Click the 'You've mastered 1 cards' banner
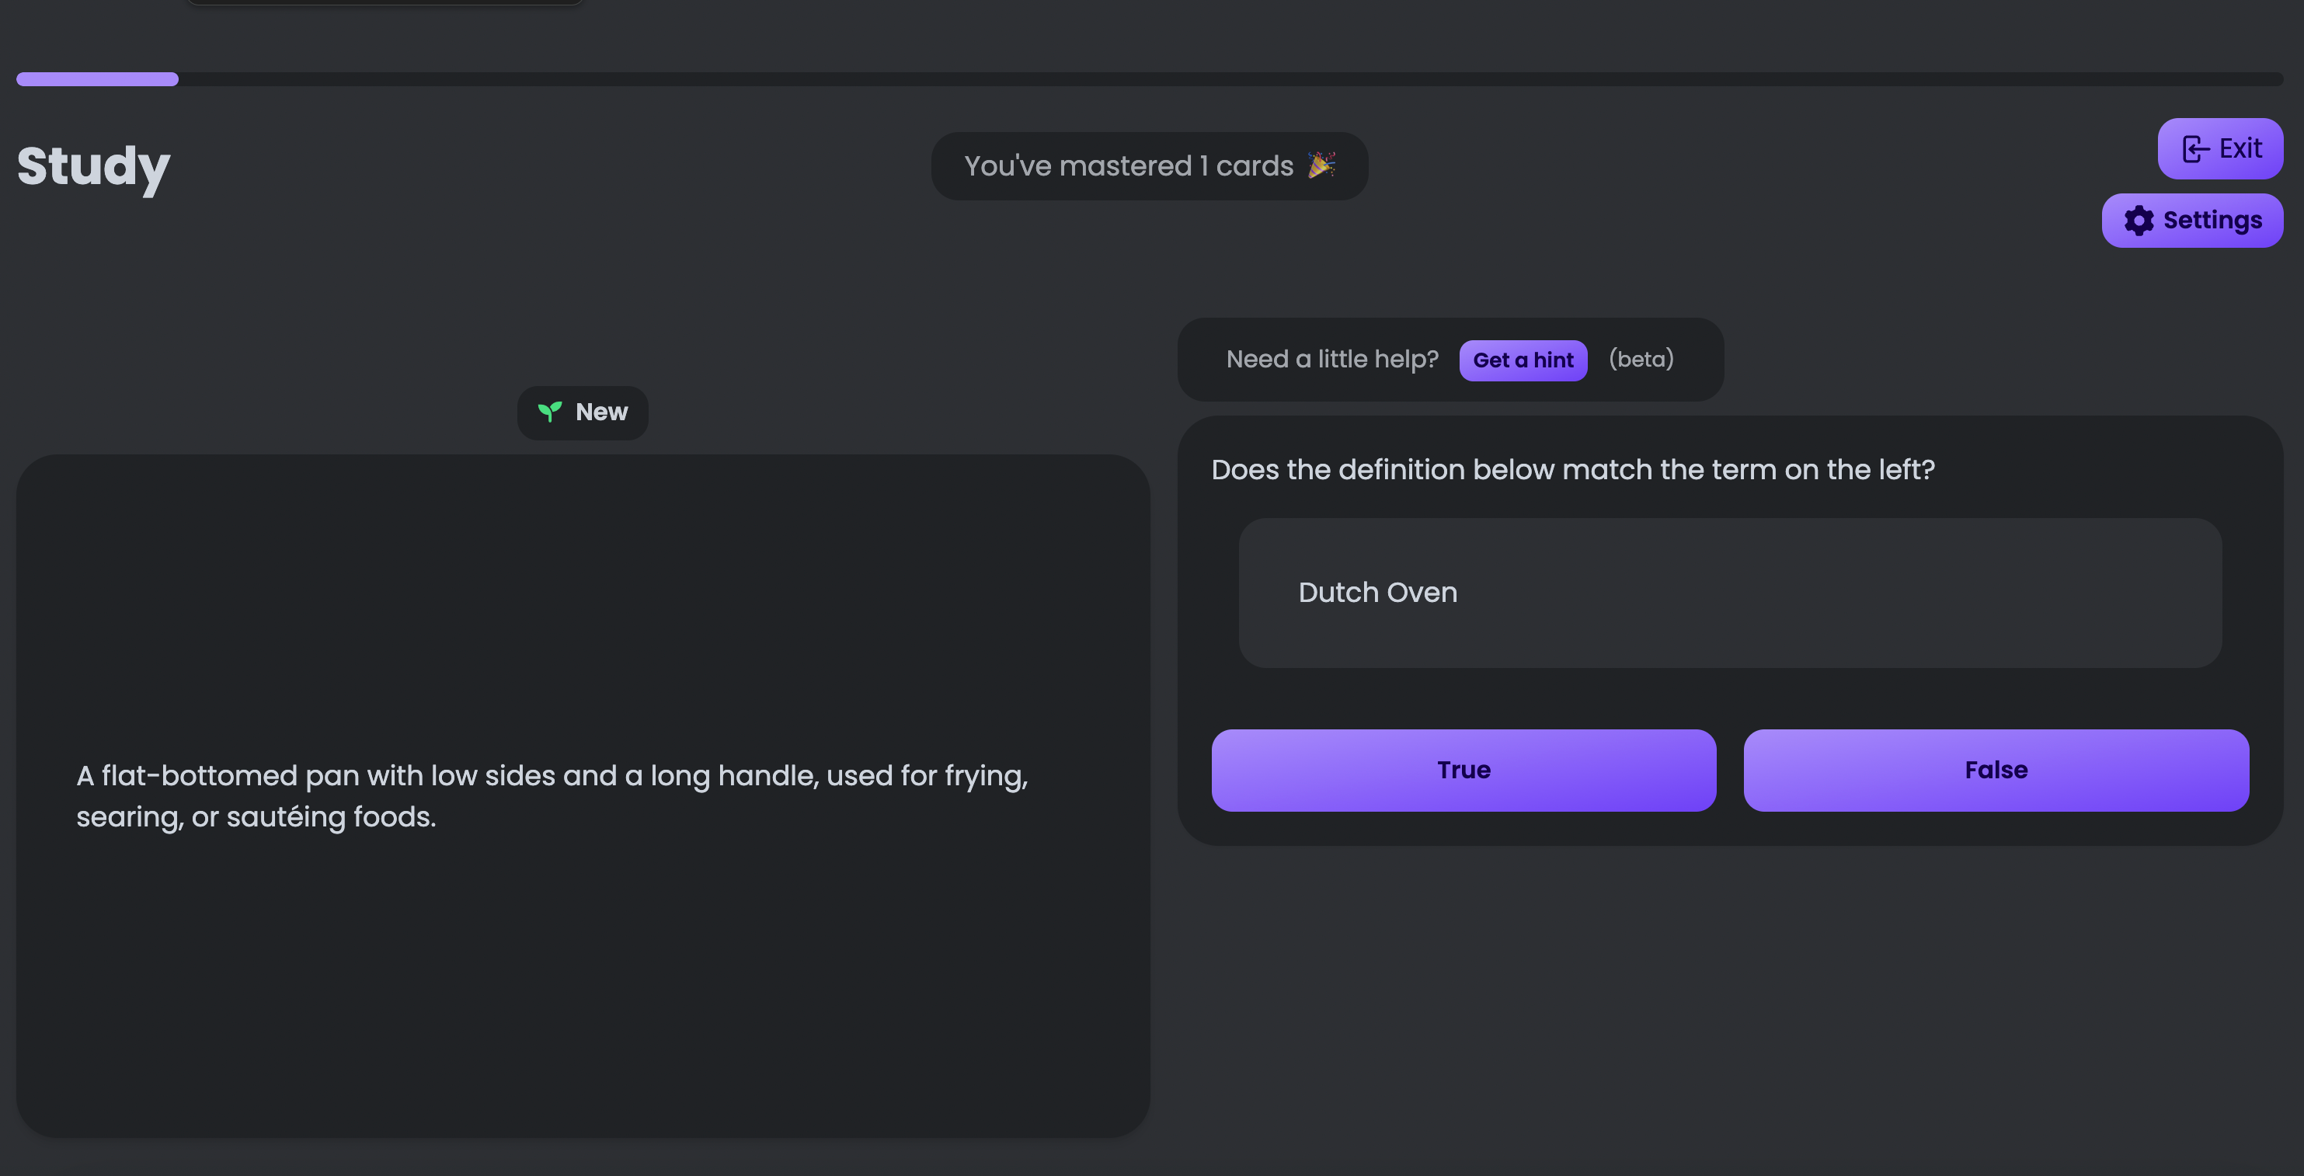The width and height of the screenshot is (2304, 1176). [x=1128, y=166]
